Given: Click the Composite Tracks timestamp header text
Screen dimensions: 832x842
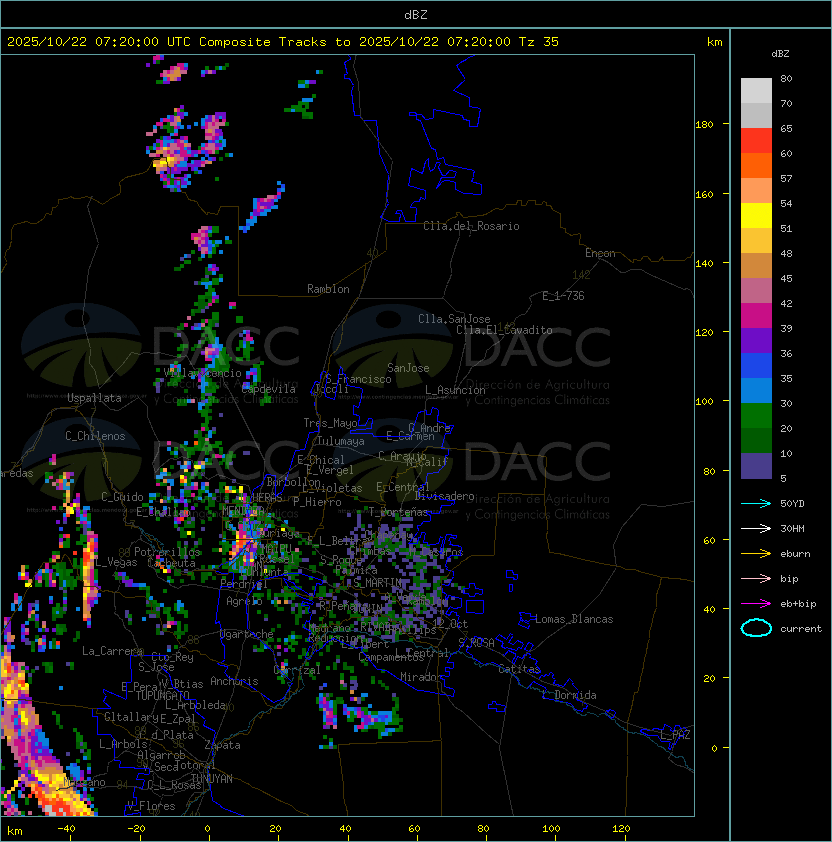Looking at the screenshot, I should point(283,42).
